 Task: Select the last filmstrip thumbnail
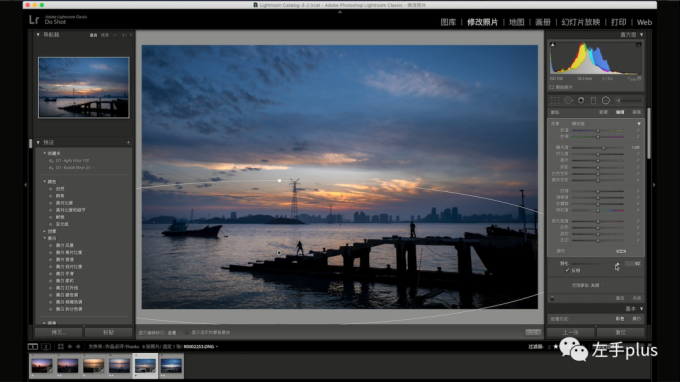click(171, 366)
